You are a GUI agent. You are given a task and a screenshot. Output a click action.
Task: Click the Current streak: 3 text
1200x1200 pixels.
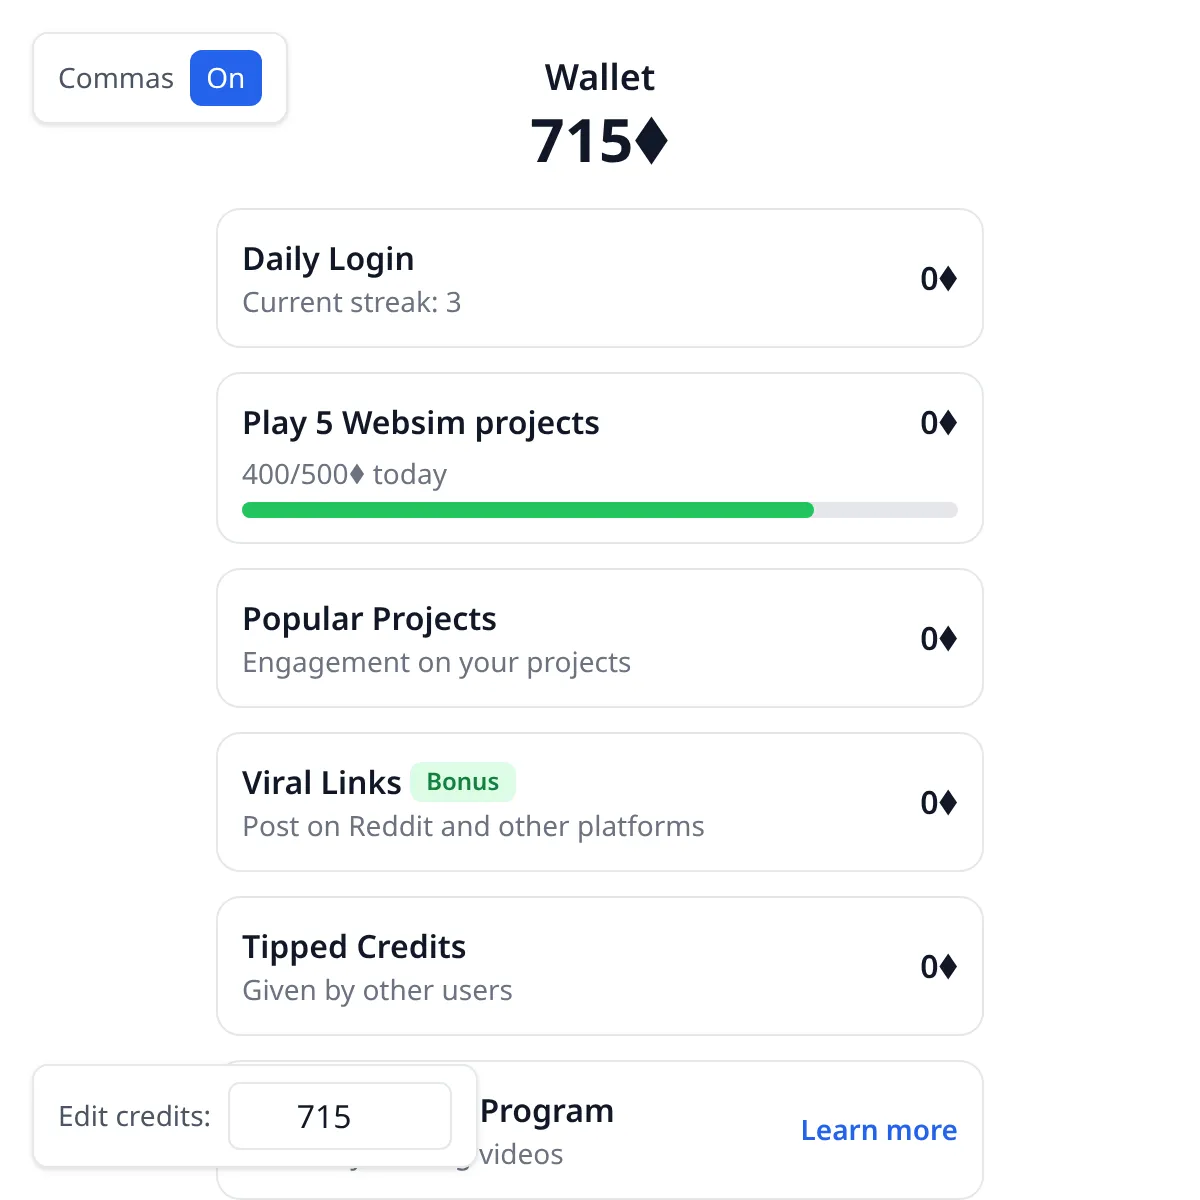(352, 302)
